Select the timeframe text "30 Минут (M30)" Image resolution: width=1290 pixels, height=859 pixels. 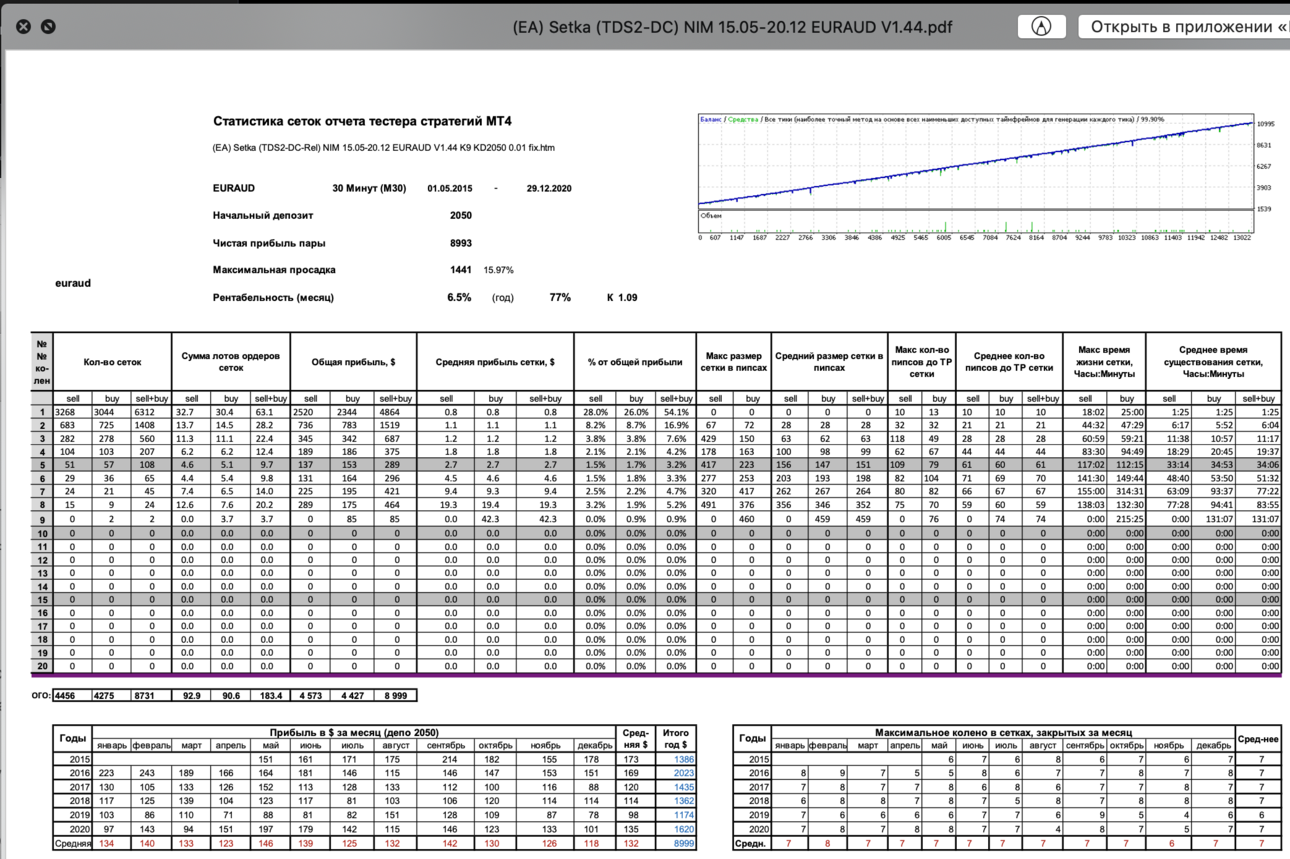pos(369,188)
